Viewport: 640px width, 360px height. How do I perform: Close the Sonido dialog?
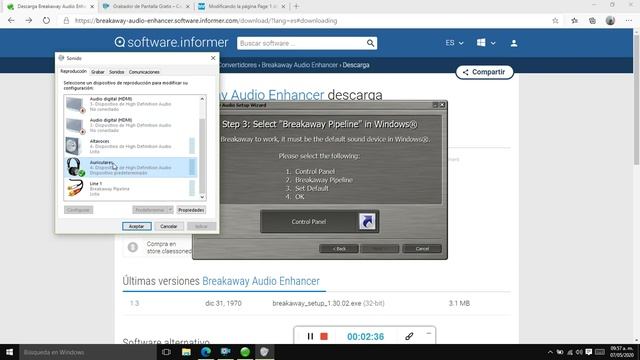tap(213, 58)
